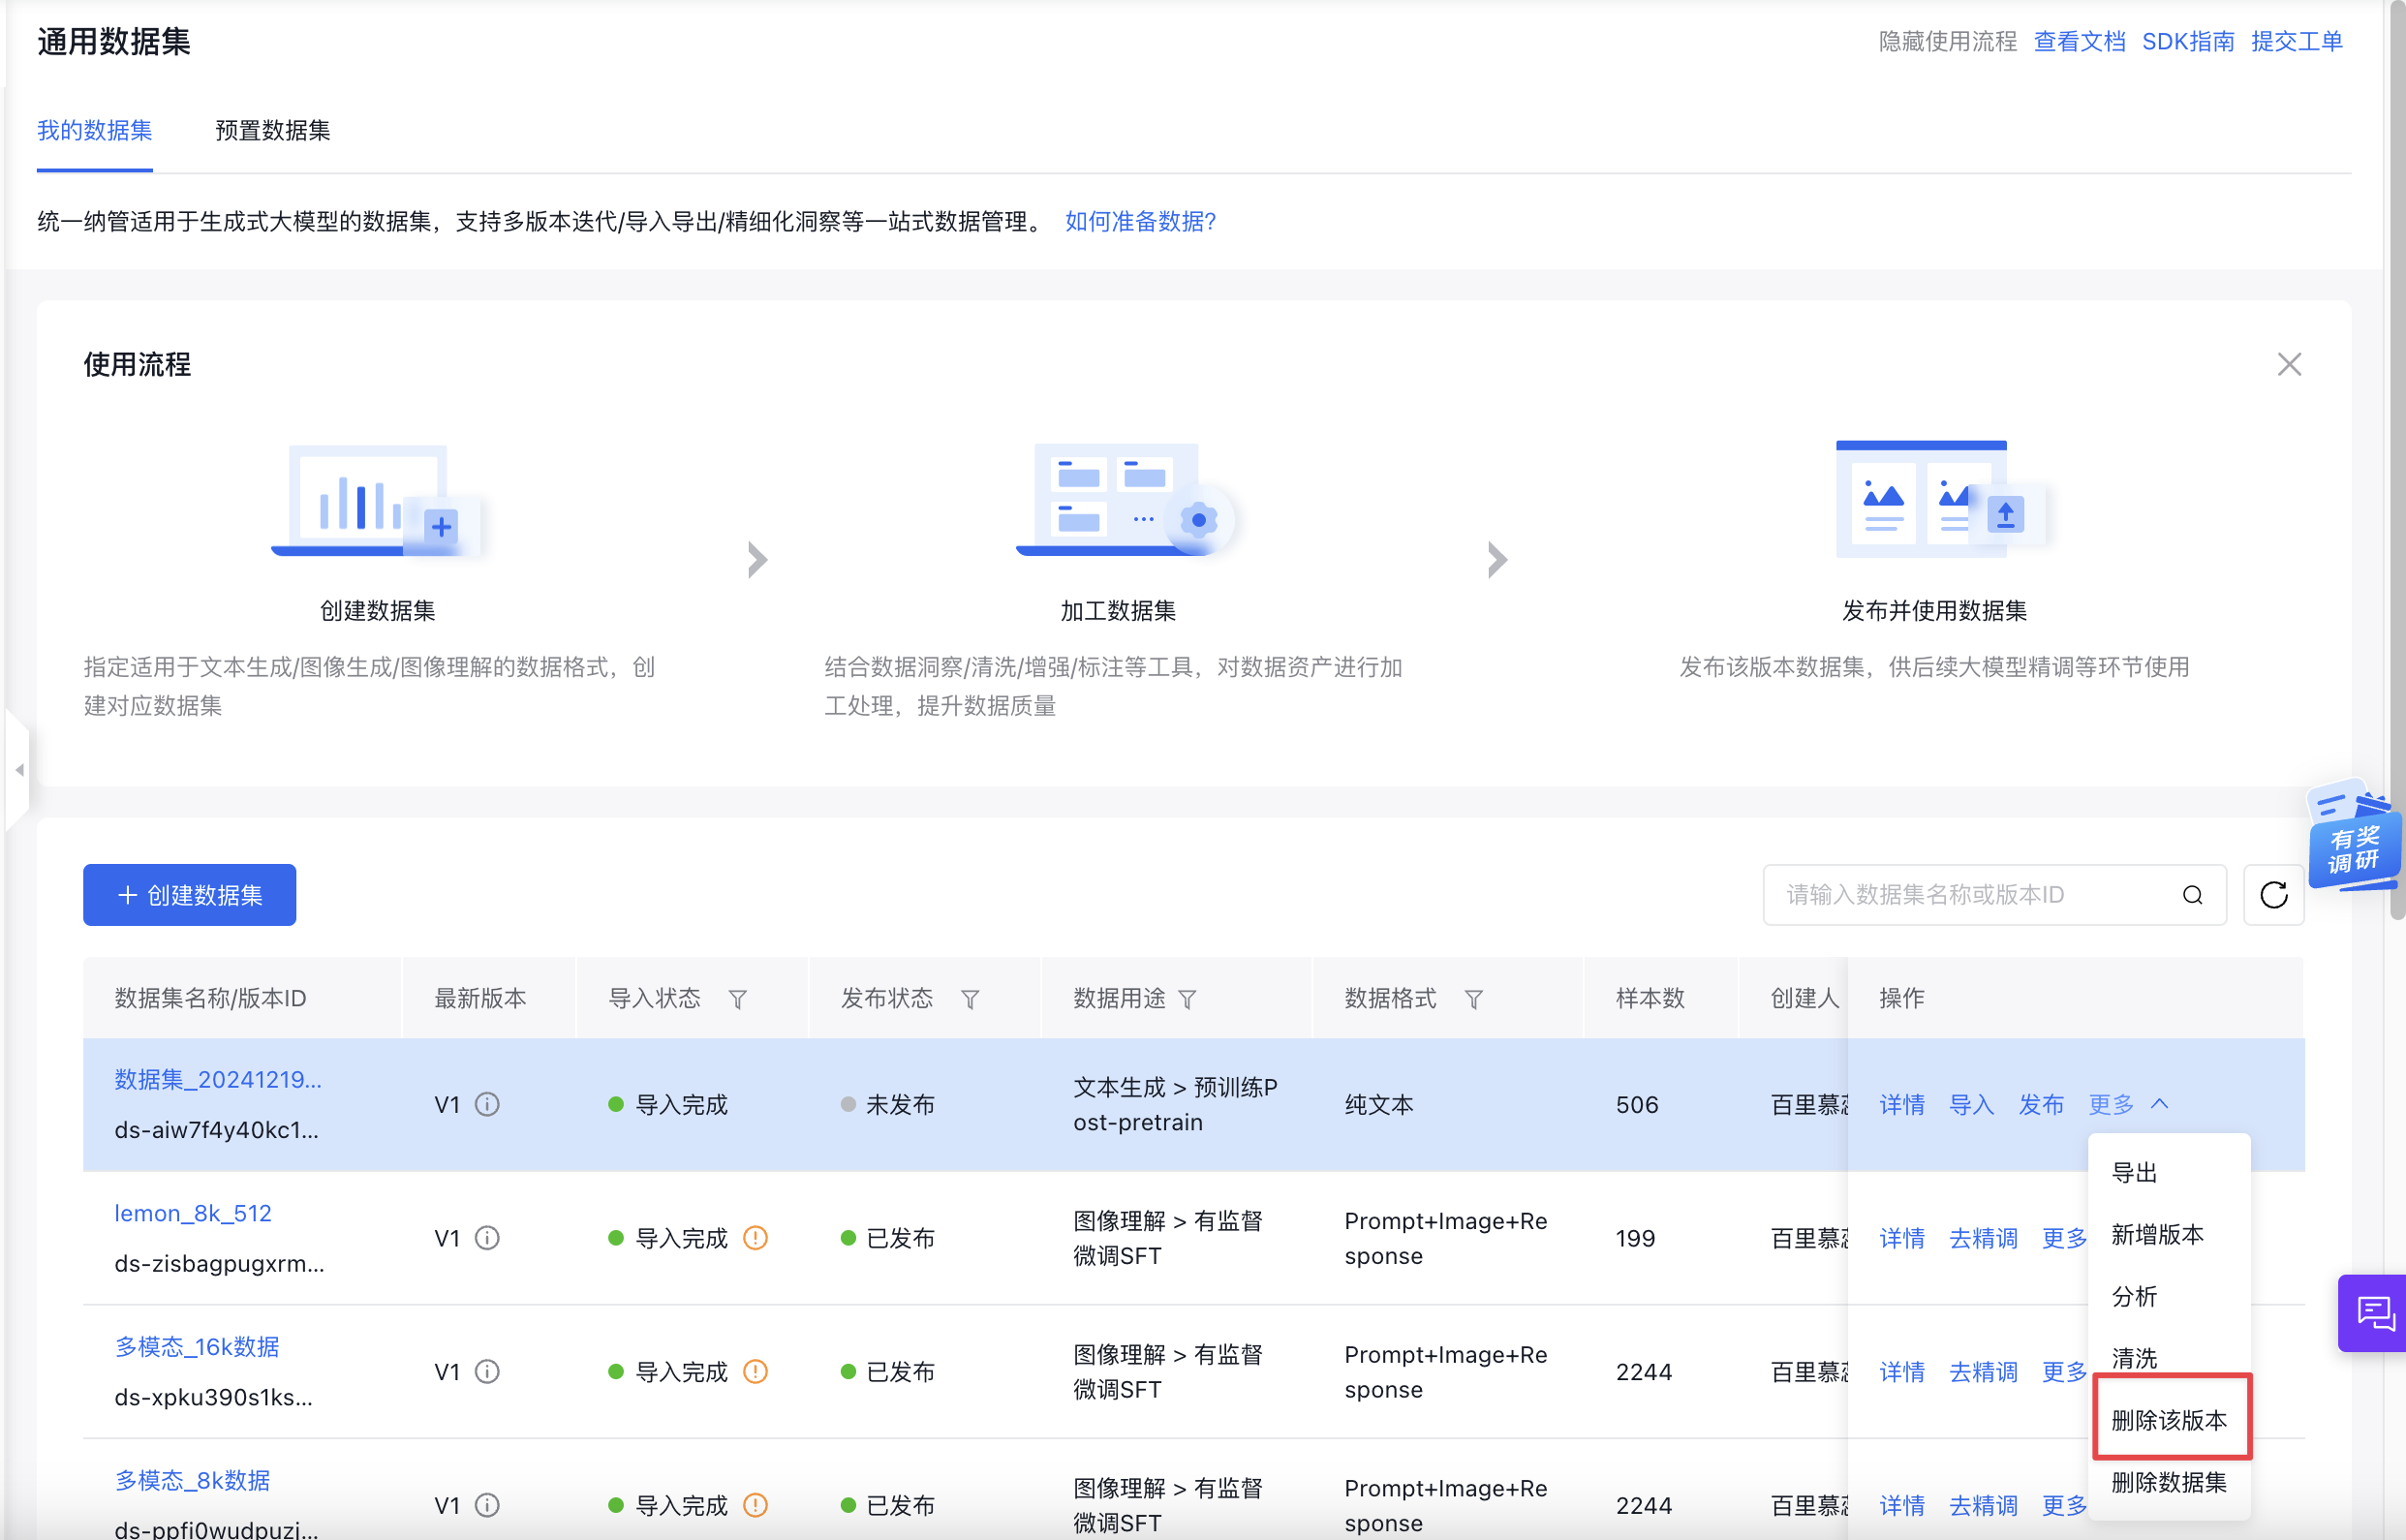Select 导出 from the dropdown menu
This screenshot has height=1540, width=2406.
pyautogui.click(x=2168, y=1172)
